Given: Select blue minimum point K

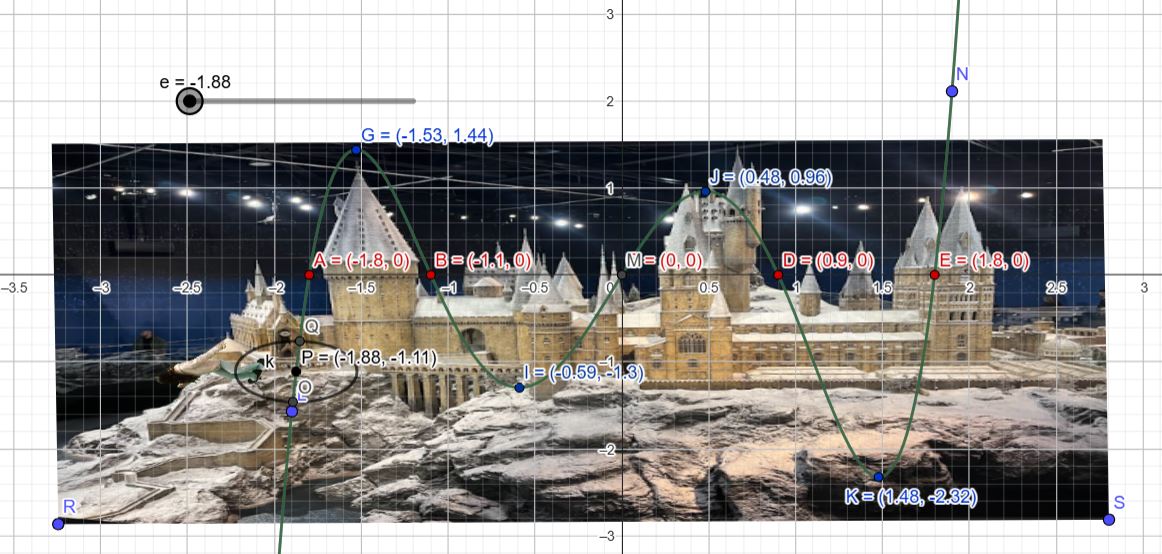Looking at the screenshot, I should point(879,477).
